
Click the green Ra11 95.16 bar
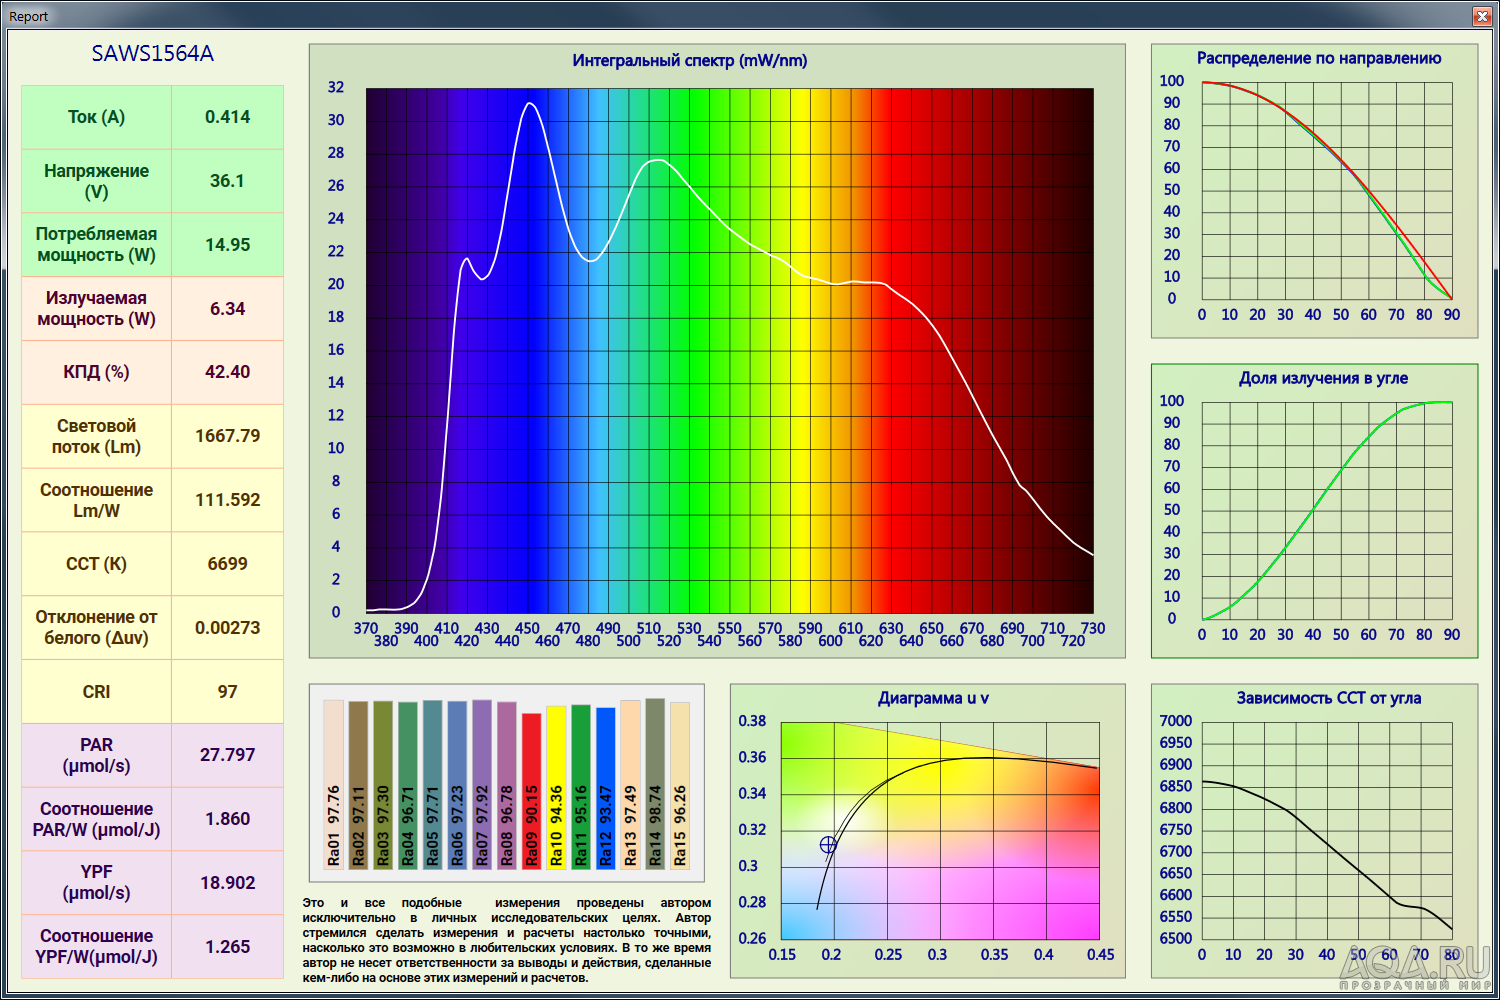(581, 786)
